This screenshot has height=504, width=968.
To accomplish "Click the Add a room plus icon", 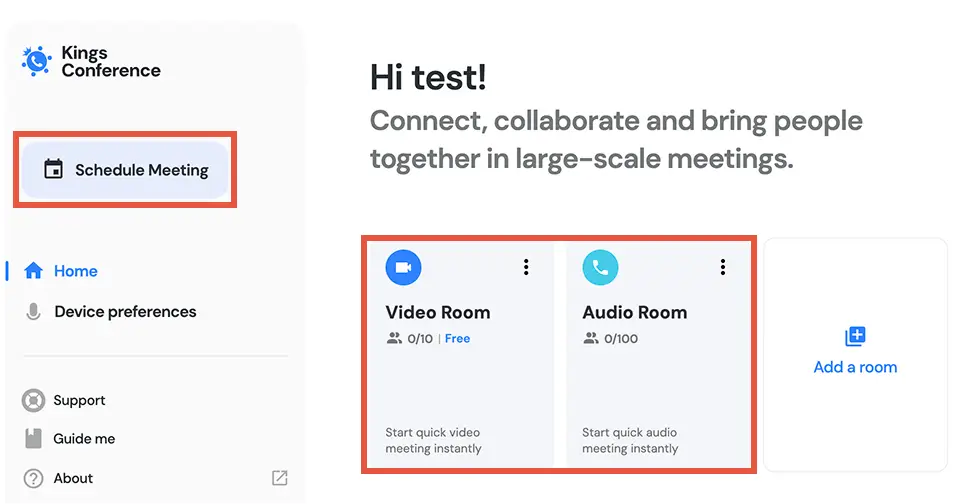I will pyautogui.click(x=855, y=337).
